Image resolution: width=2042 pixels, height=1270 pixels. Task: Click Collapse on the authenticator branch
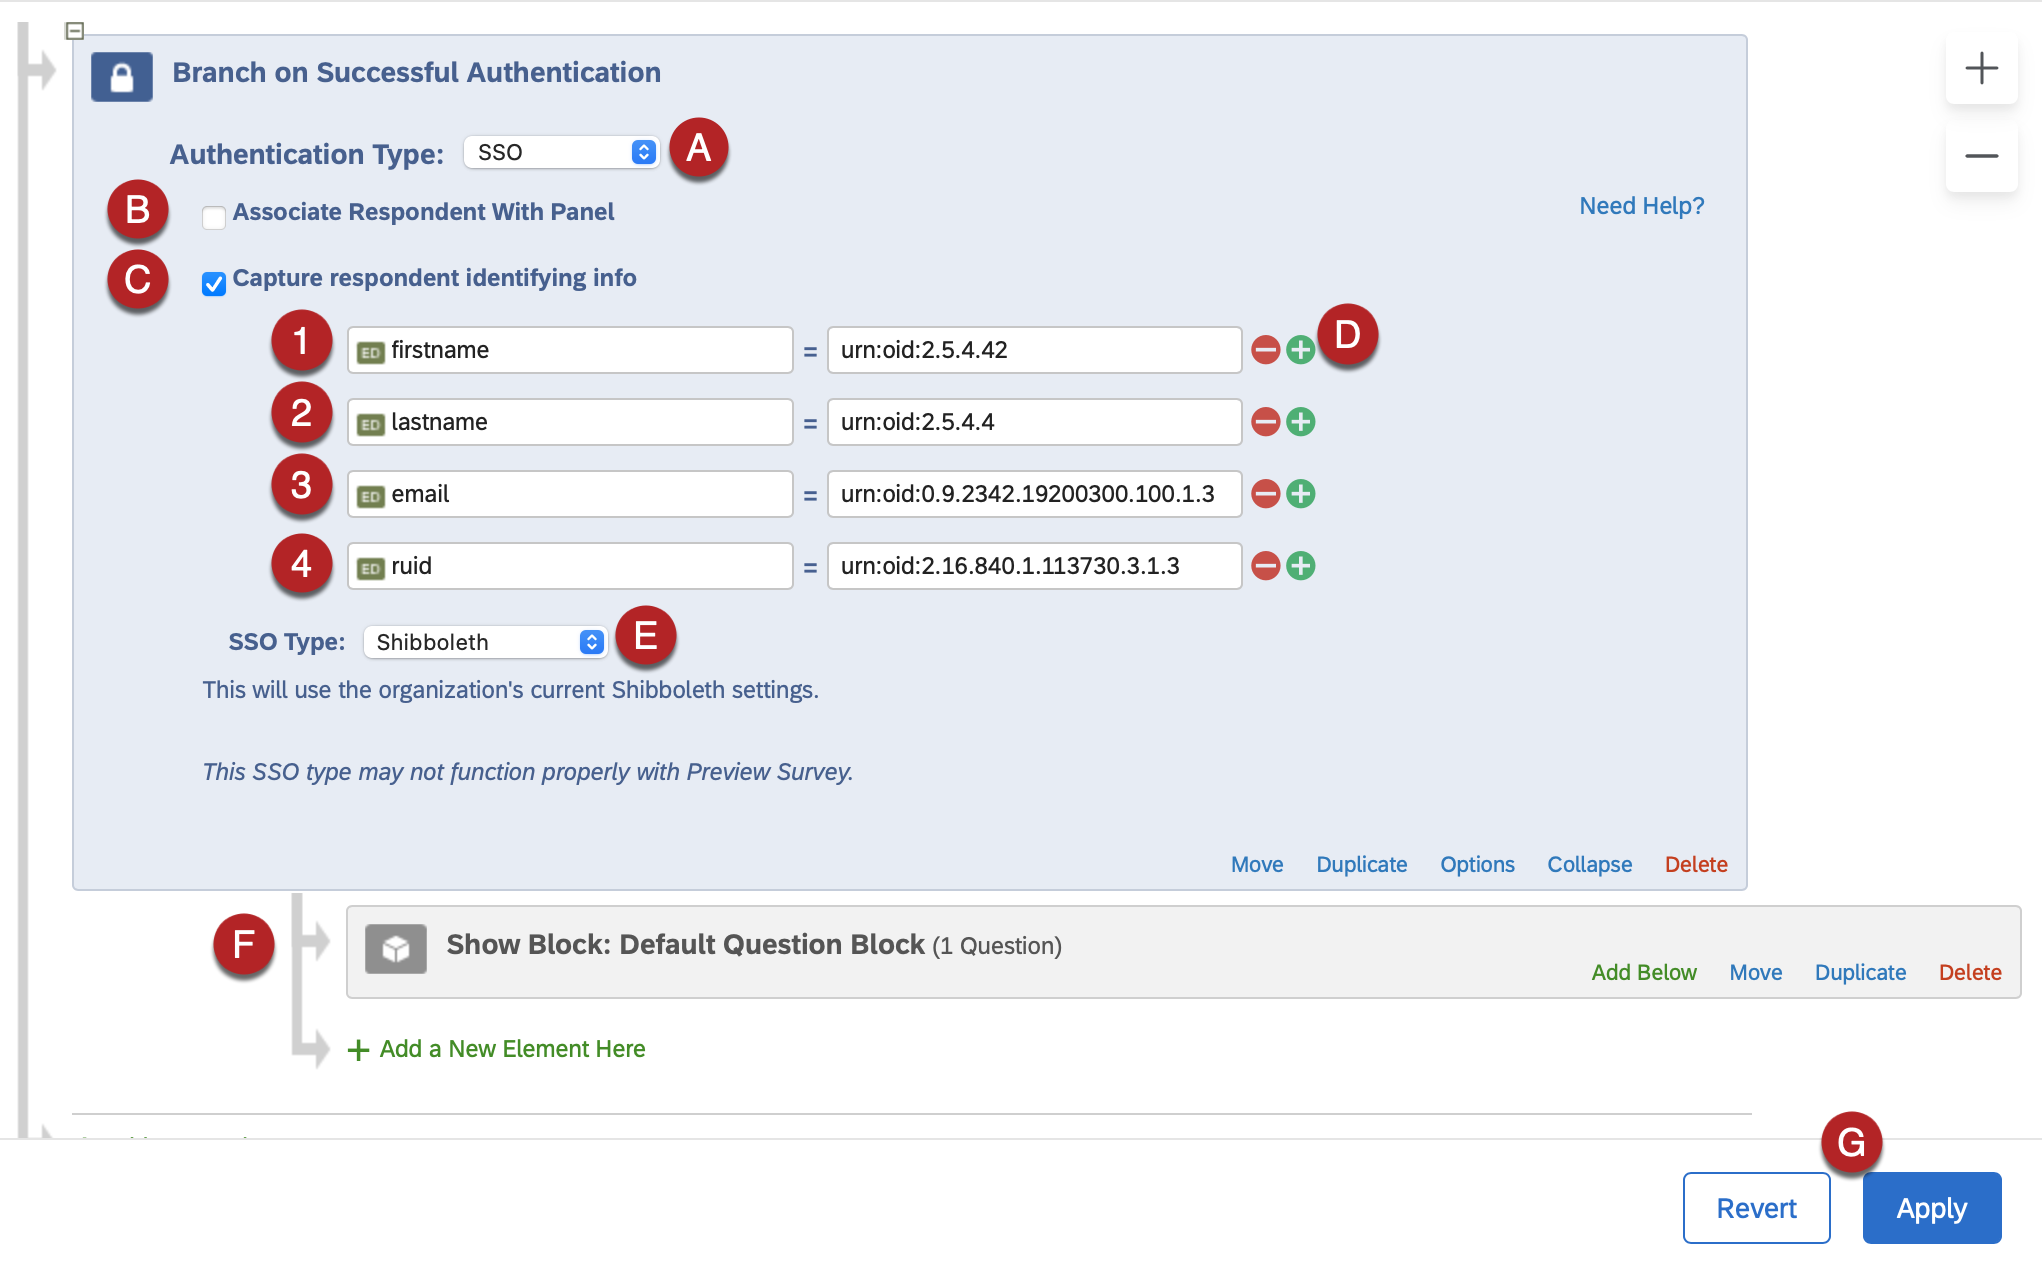click(1589, 864)
